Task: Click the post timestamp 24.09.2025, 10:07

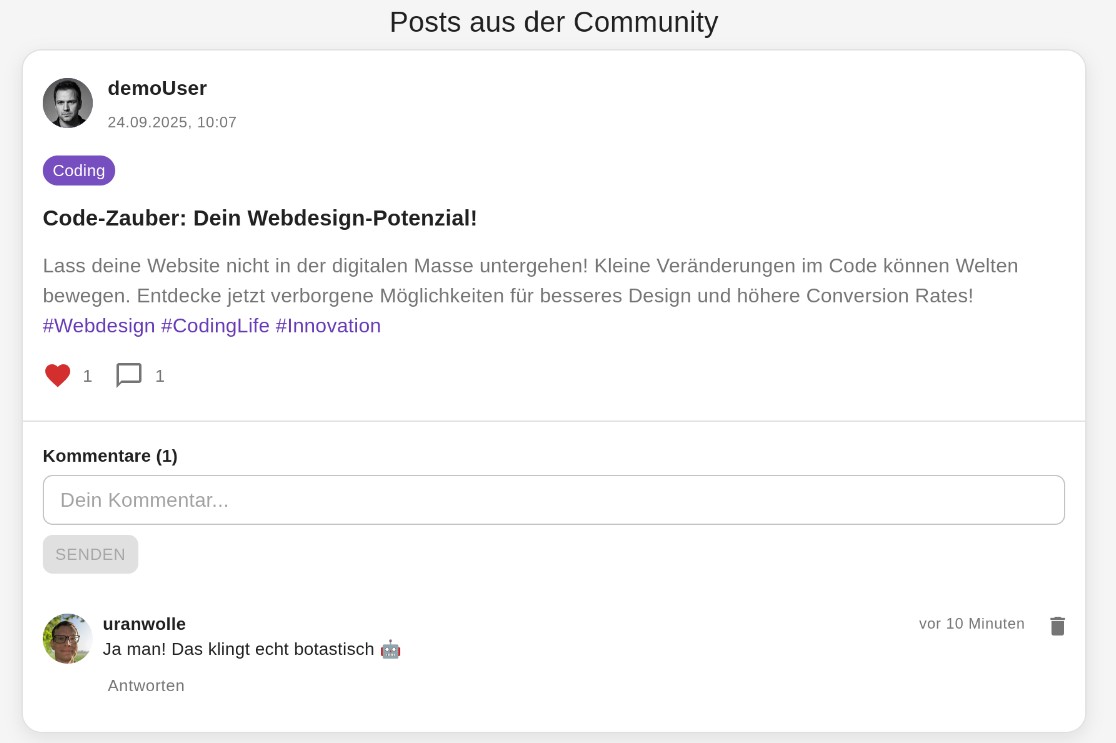Action: click(x=172, y=122)
